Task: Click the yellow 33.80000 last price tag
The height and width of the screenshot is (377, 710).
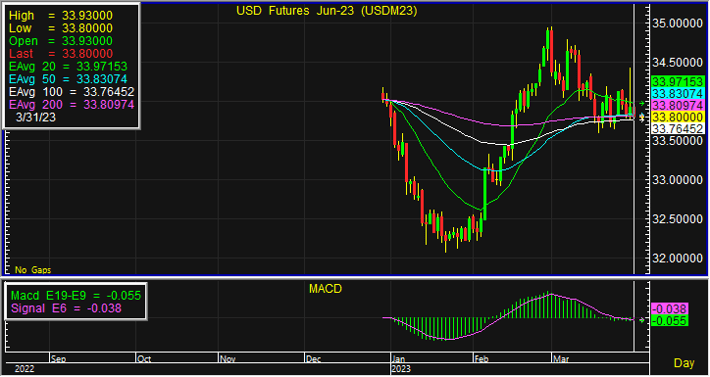Action: coord(677,117)
